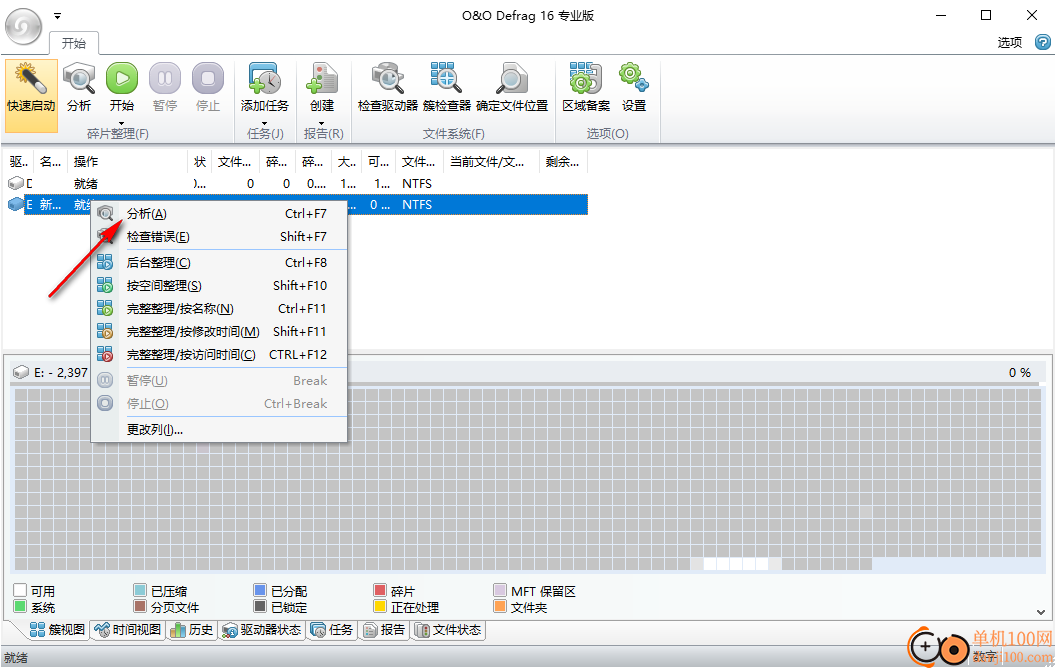Click the 文件夹 orange legend swatch
This screenshot has height=668, width=1056.
click(500, 607)
